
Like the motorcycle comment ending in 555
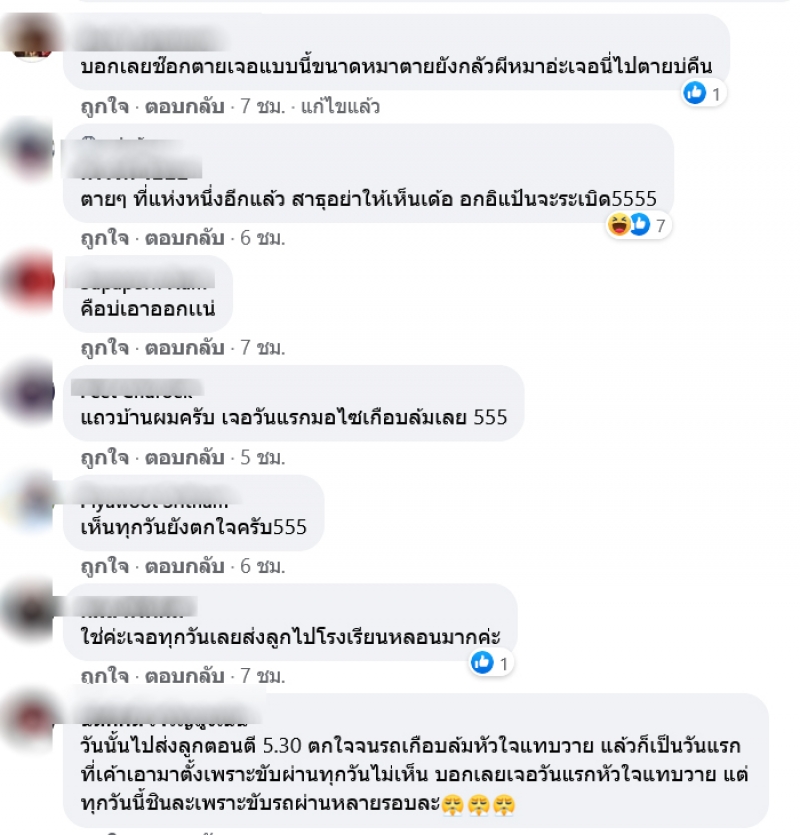coord(104,457)
